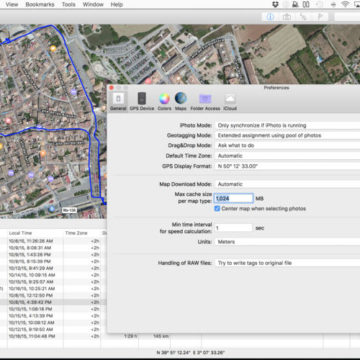The image size is (360, 360).
Task: Click the Min time interval field
Action: coord(233,228)
